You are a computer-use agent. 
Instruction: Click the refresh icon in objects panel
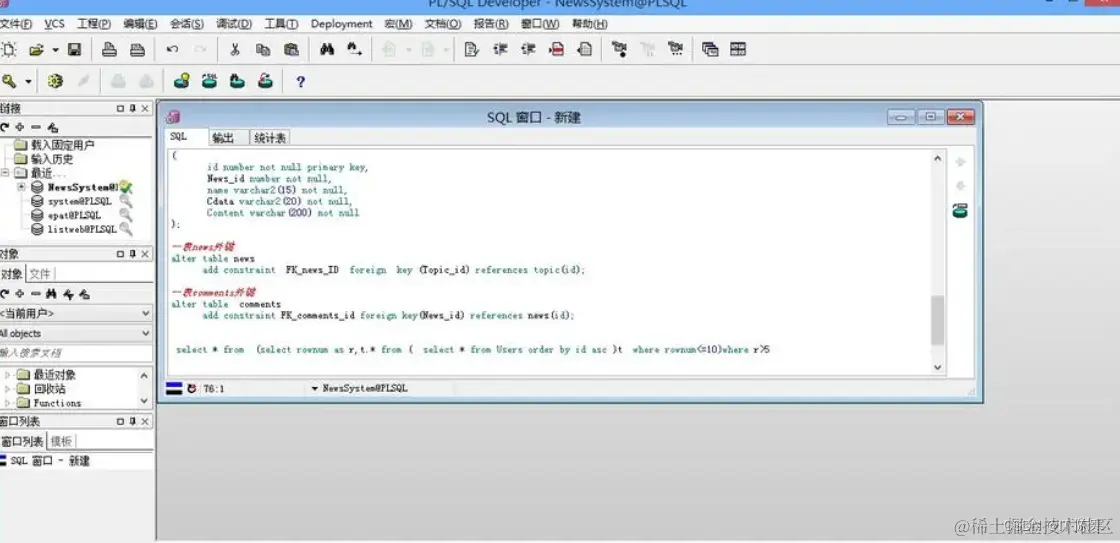[x=5, y=294]
